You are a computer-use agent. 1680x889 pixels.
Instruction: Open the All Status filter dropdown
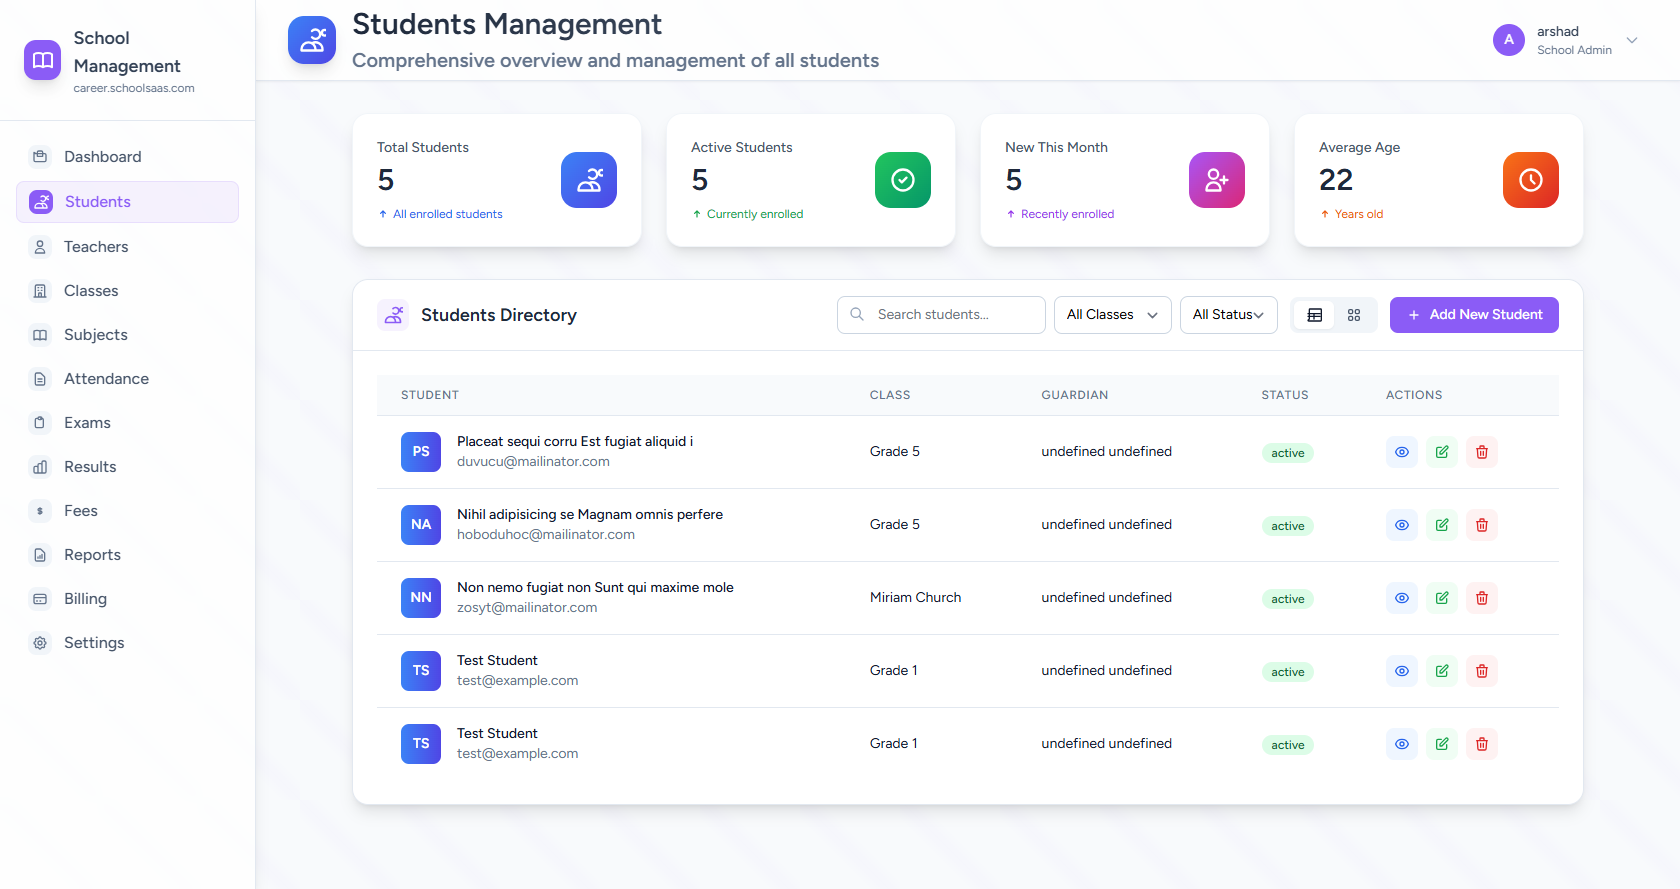pos(1228,315)
